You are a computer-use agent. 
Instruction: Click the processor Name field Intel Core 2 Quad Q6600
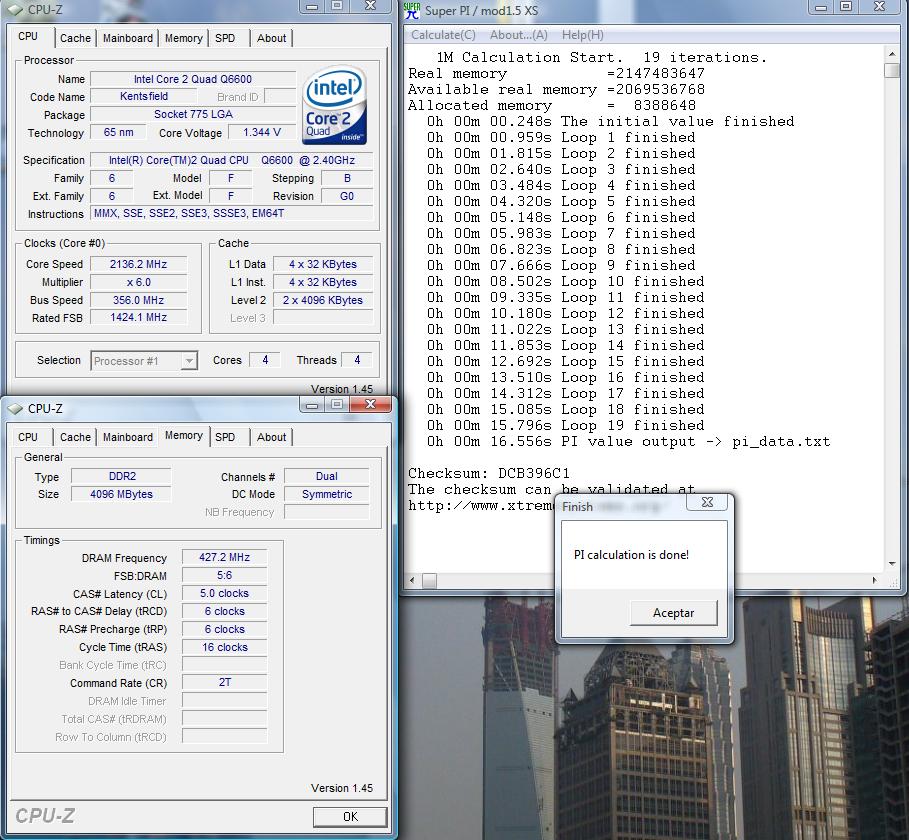(x=193, y=79)
